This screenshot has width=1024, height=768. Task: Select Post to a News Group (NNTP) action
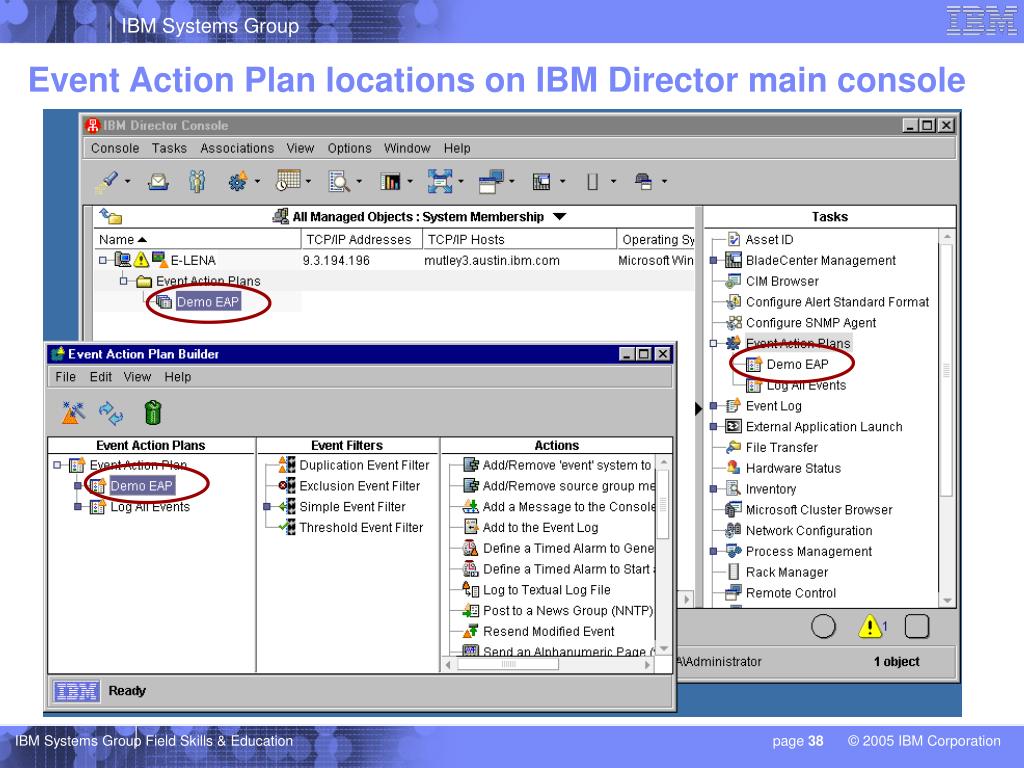[568, 611]
